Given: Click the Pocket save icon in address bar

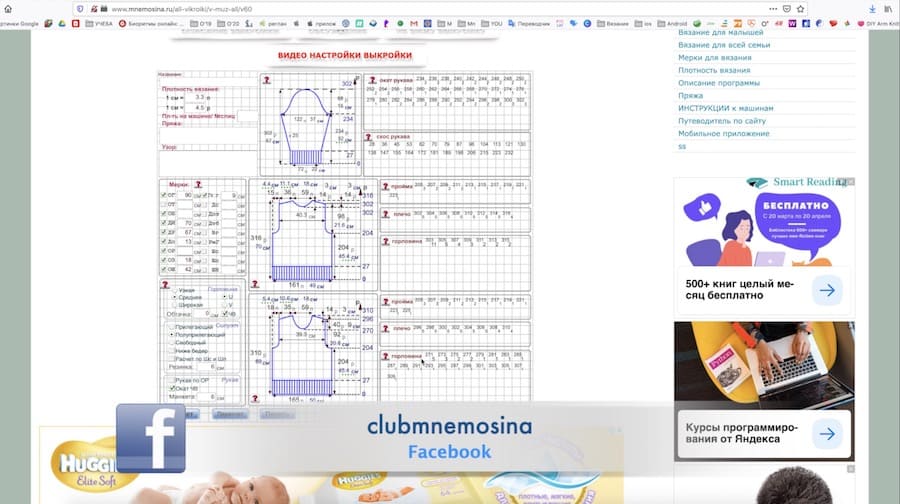Looking at the screenshot, I should (787, 9).
